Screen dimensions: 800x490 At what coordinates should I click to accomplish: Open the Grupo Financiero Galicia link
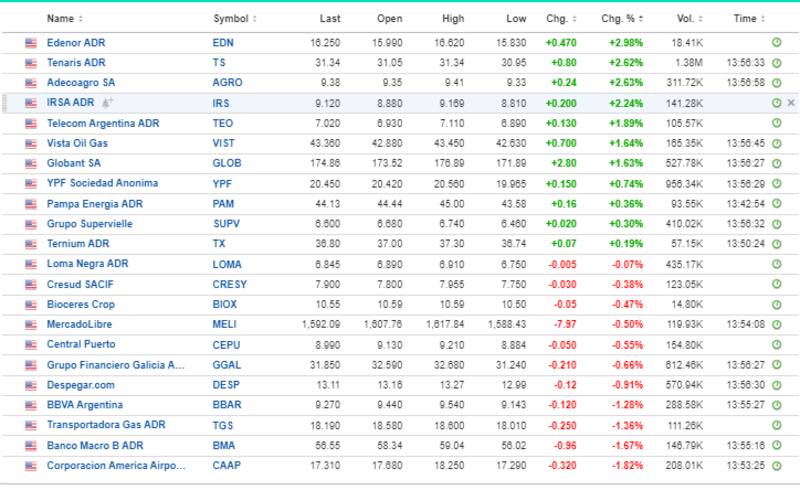coord(115,364)
